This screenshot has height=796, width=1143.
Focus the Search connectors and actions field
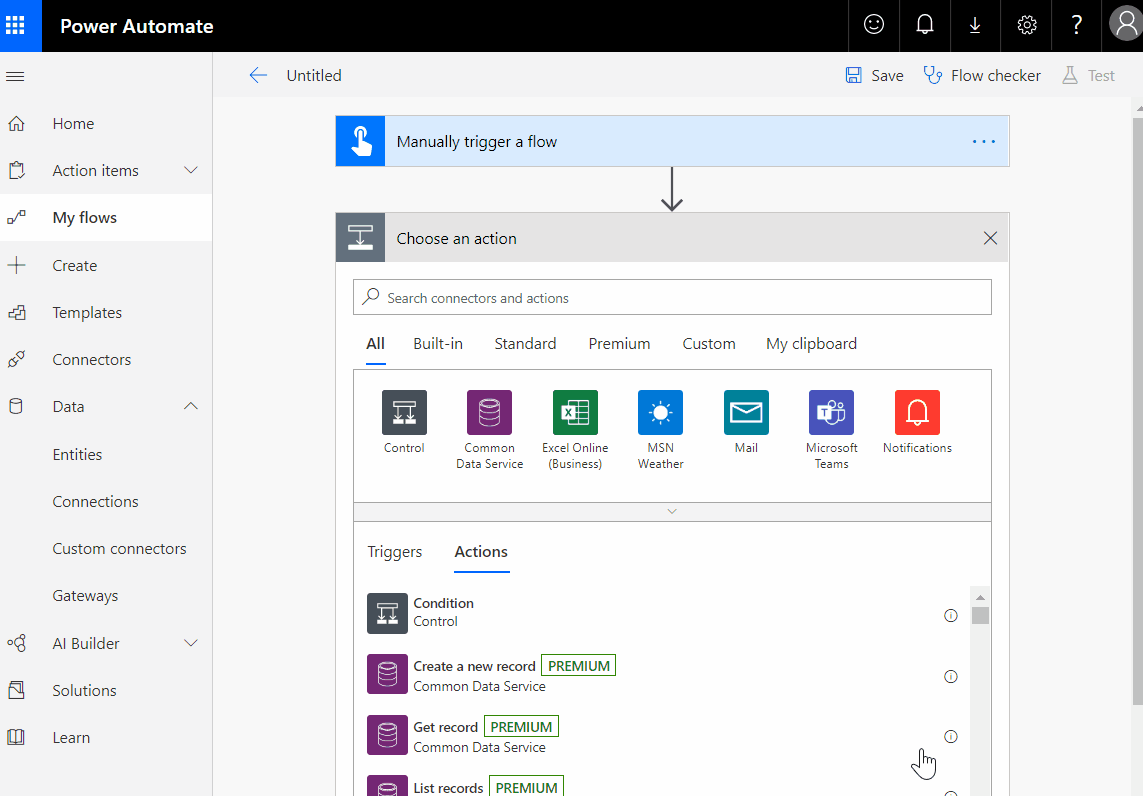672,297
